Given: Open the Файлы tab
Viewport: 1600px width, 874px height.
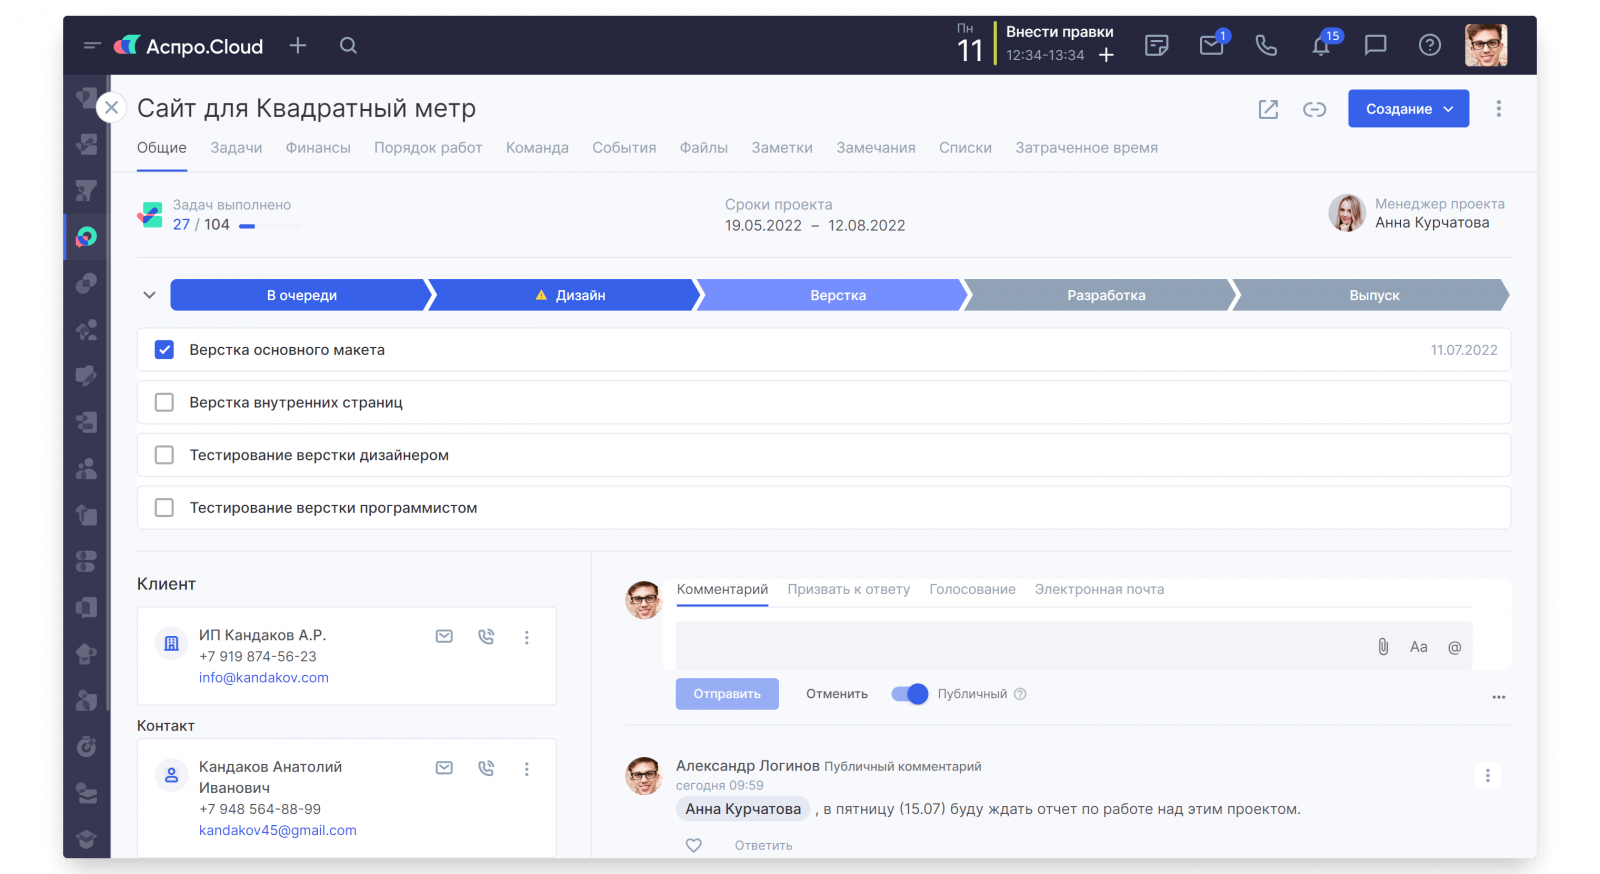Looking at the screenshot, I should [704, 148].
